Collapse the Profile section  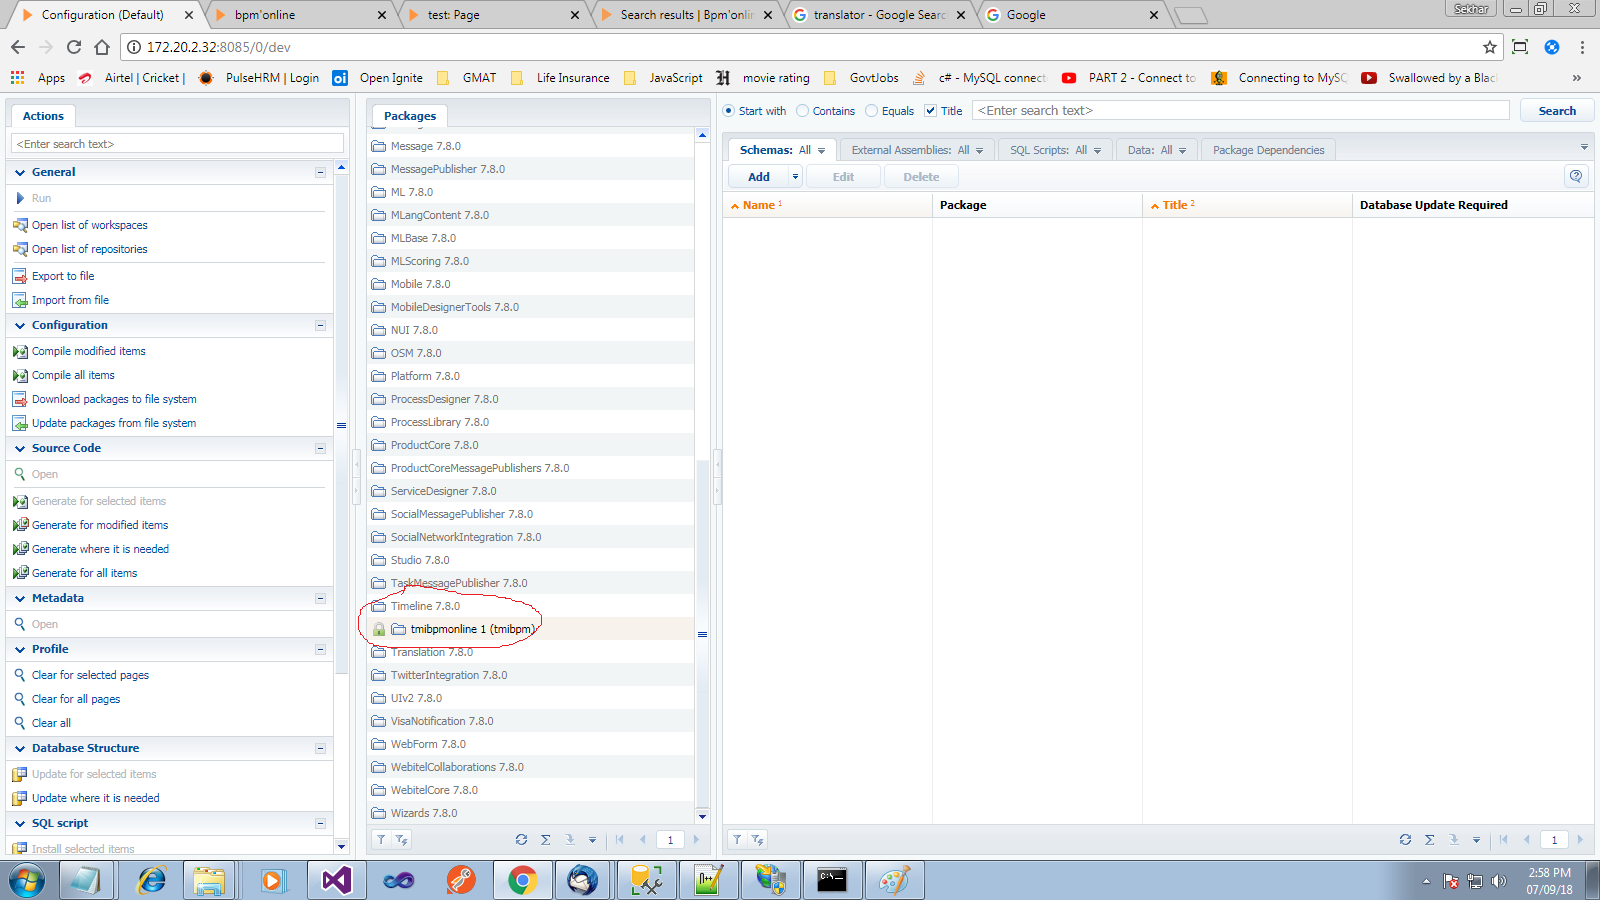(x=321, y=649)
